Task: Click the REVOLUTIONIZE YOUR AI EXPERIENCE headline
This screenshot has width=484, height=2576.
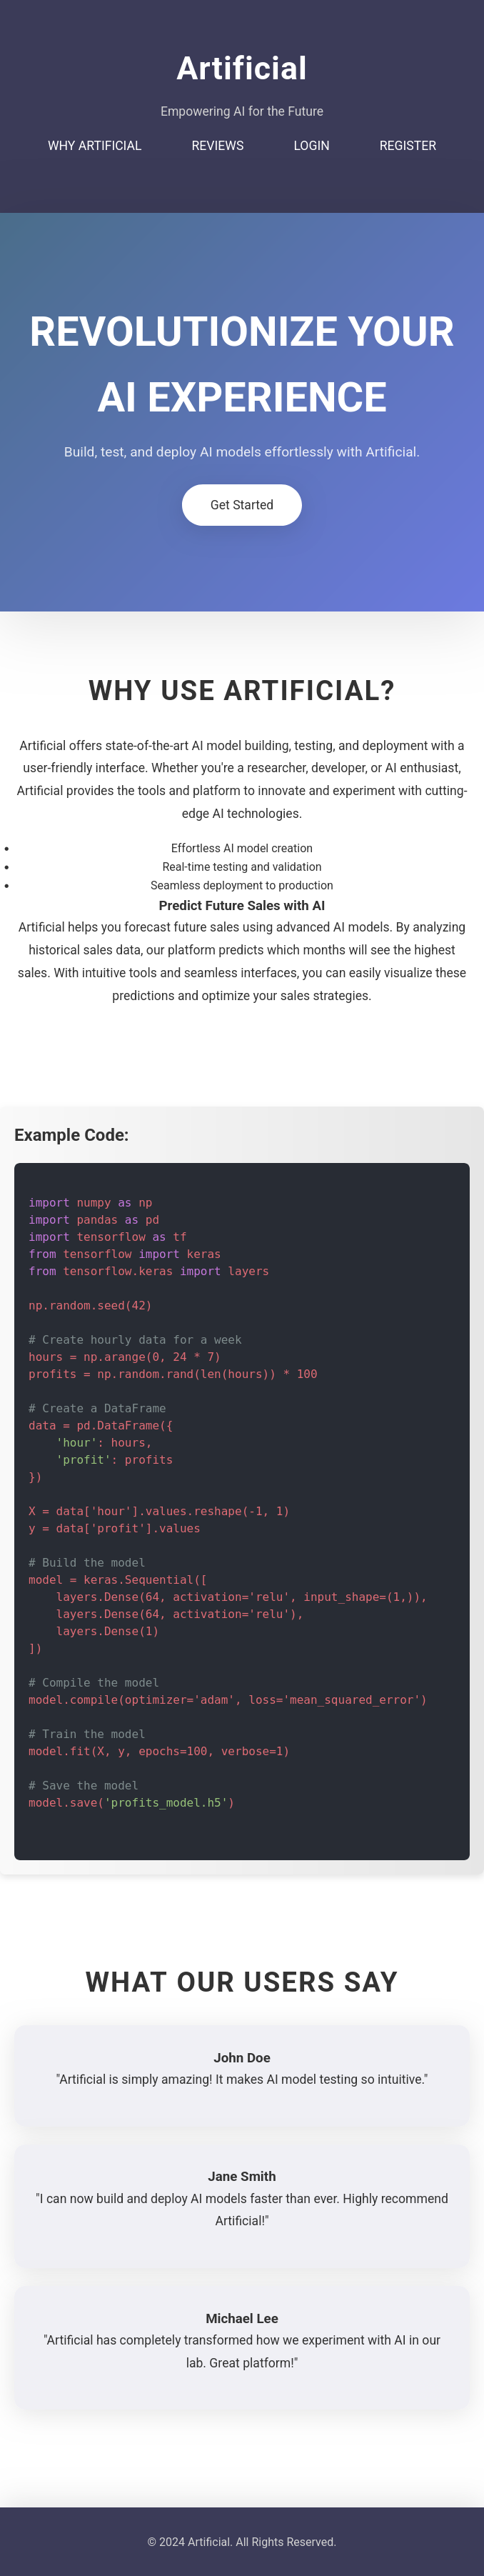Action: pyautogui.click(x=242, y=364)
